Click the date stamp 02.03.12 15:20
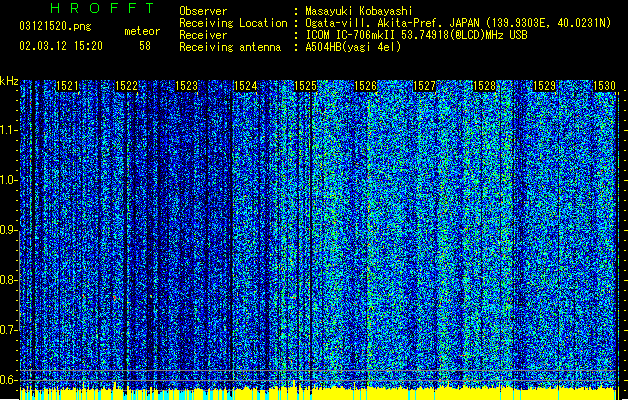Screen dimensions: 629x400 point(61,46)
